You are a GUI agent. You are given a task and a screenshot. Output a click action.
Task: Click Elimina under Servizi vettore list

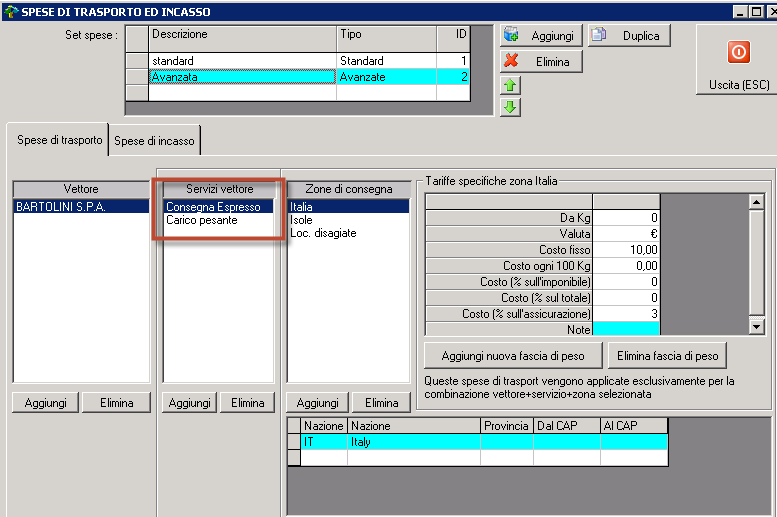(x=247, y=403)
